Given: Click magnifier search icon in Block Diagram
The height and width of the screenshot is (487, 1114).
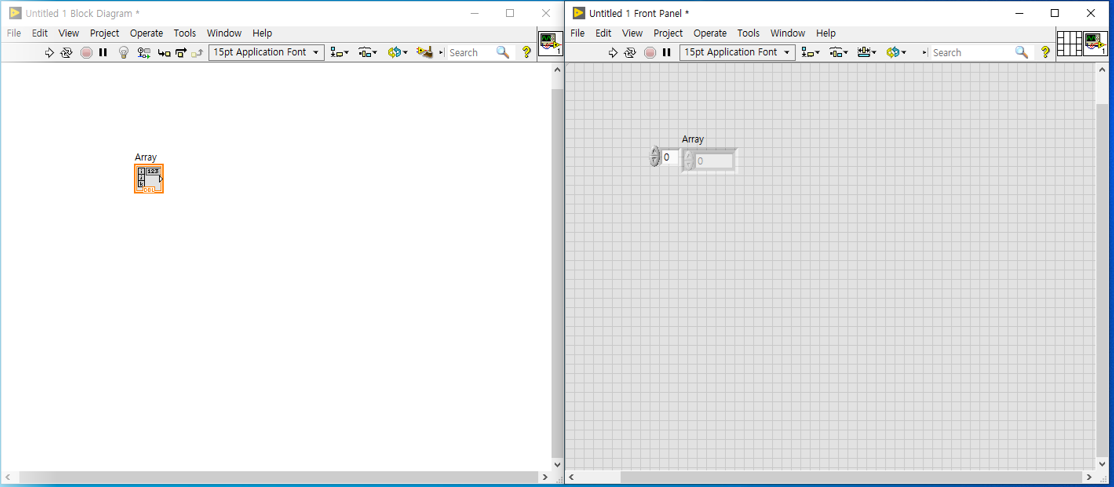Looking at the screenshot, I should [x=503, y=53].
